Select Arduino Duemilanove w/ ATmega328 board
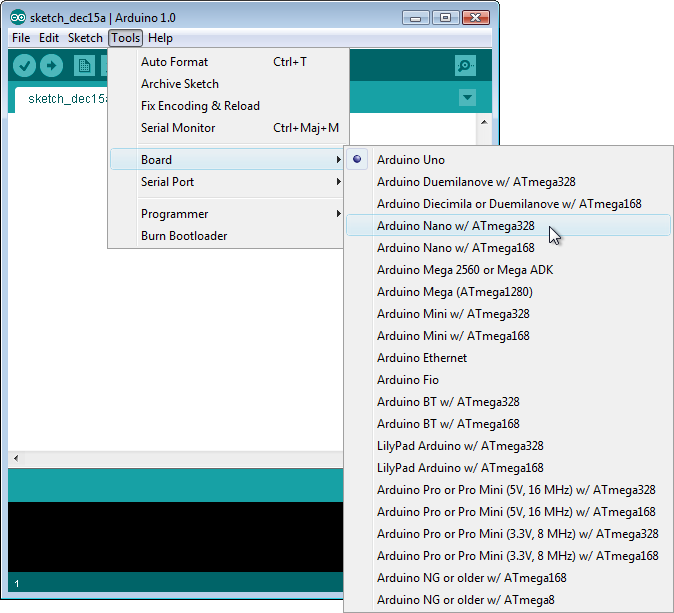 [509, 182]
